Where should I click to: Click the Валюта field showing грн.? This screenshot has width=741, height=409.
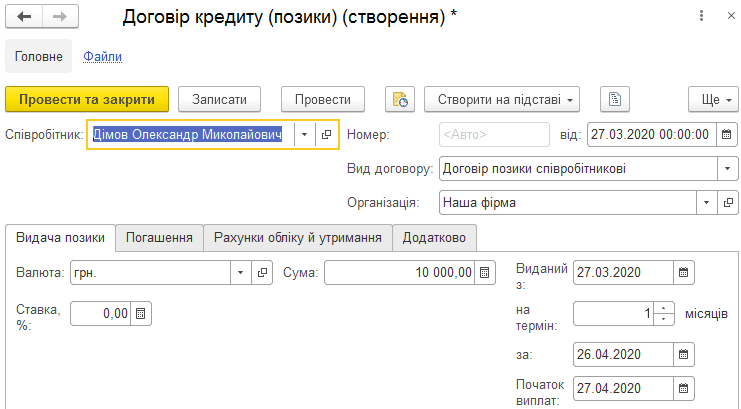coord(150,273)
